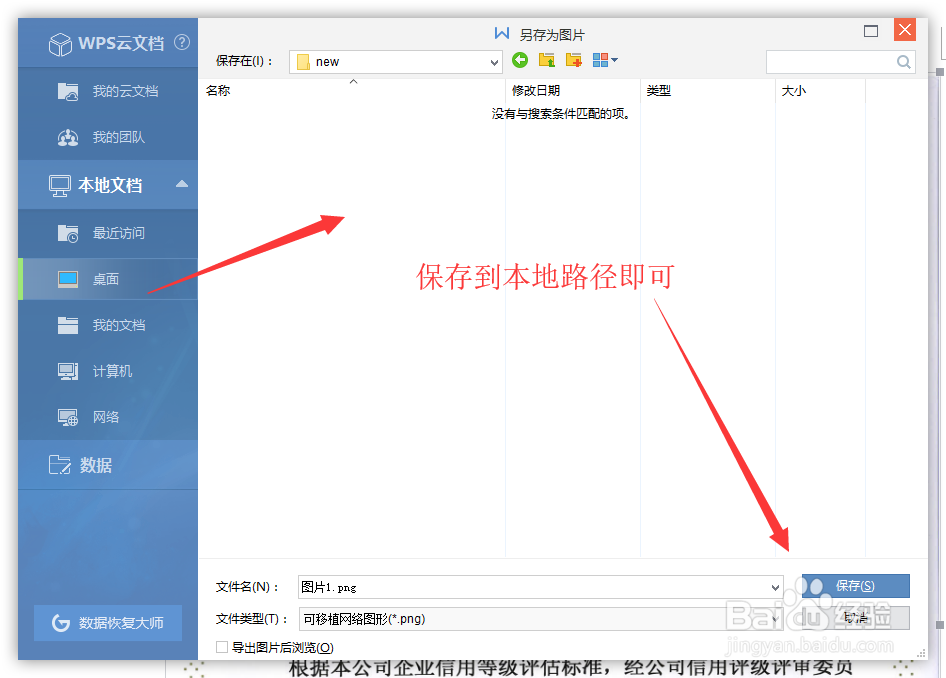
Task: Launch 数据恢复大师 recovery tool
Action: click(x=108, y=623)
